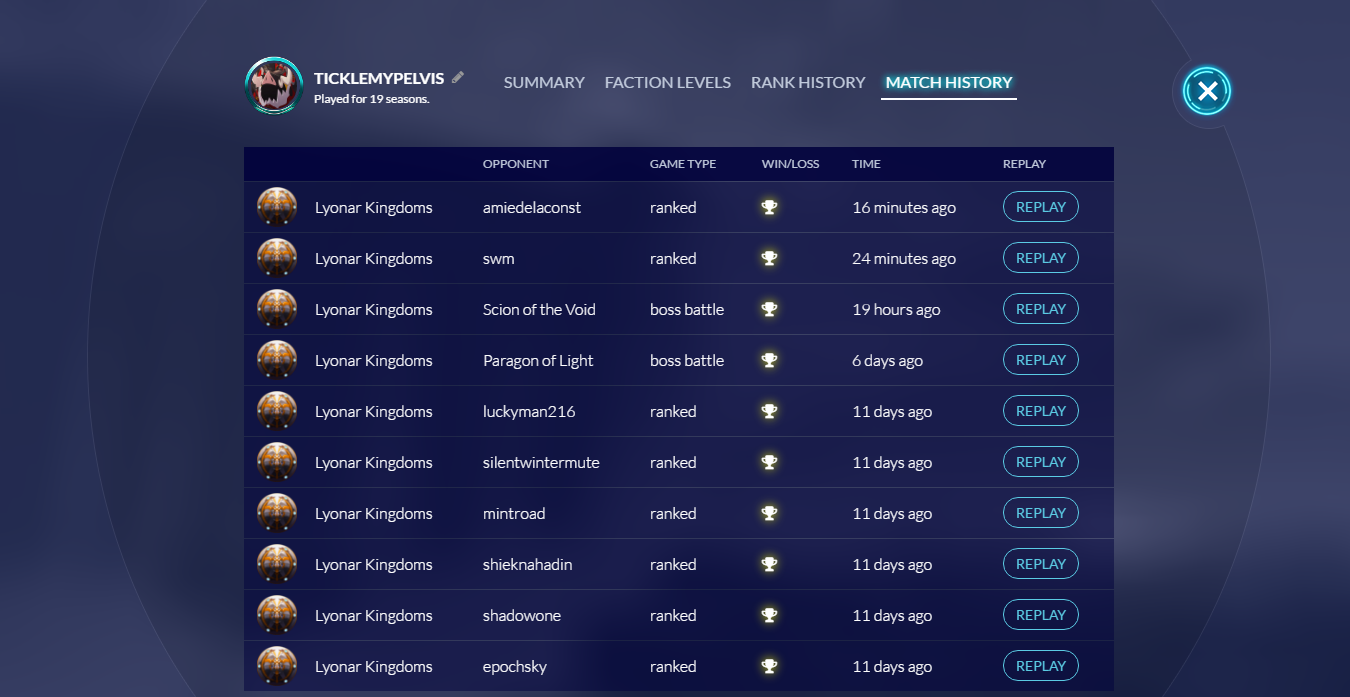This screenshot has width=1350, height=697.
Task: Switch to the Summary tab
Action: [x=544, y=83]
